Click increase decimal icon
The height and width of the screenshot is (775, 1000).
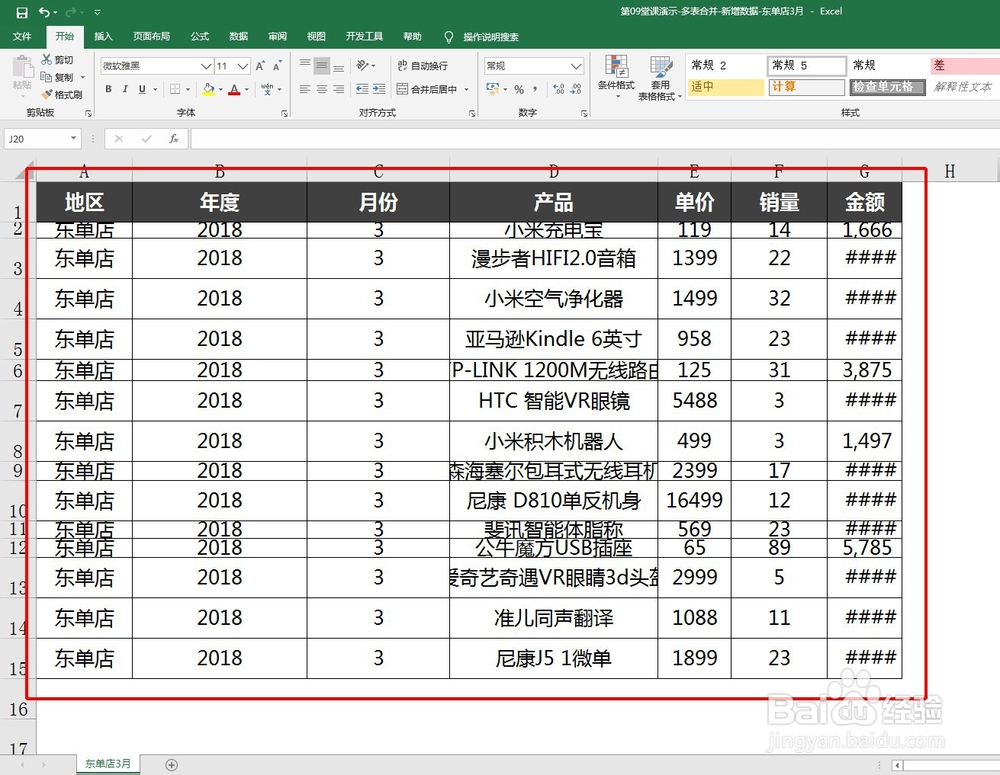click(x=559, y=89)
